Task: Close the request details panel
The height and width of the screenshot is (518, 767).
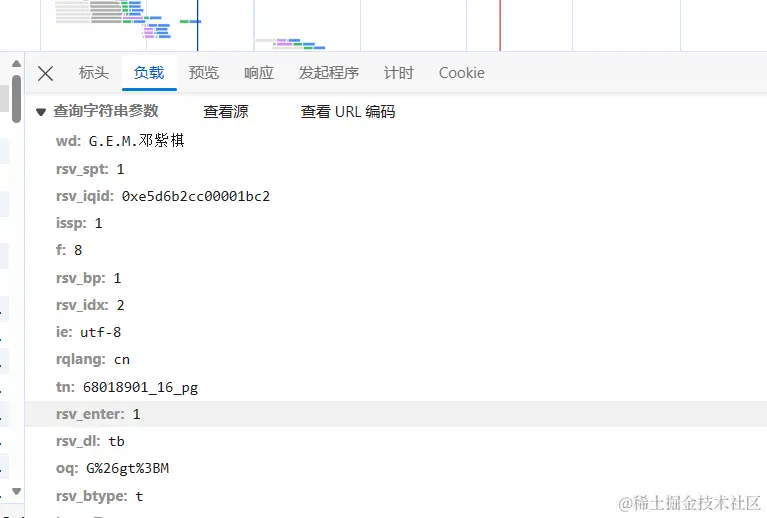Action: 45,73
